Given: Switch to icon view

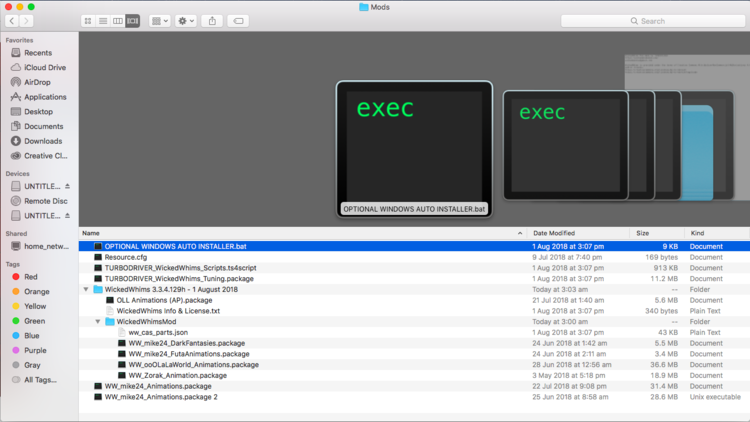Looking at the screenshot, I should (88, 21).
